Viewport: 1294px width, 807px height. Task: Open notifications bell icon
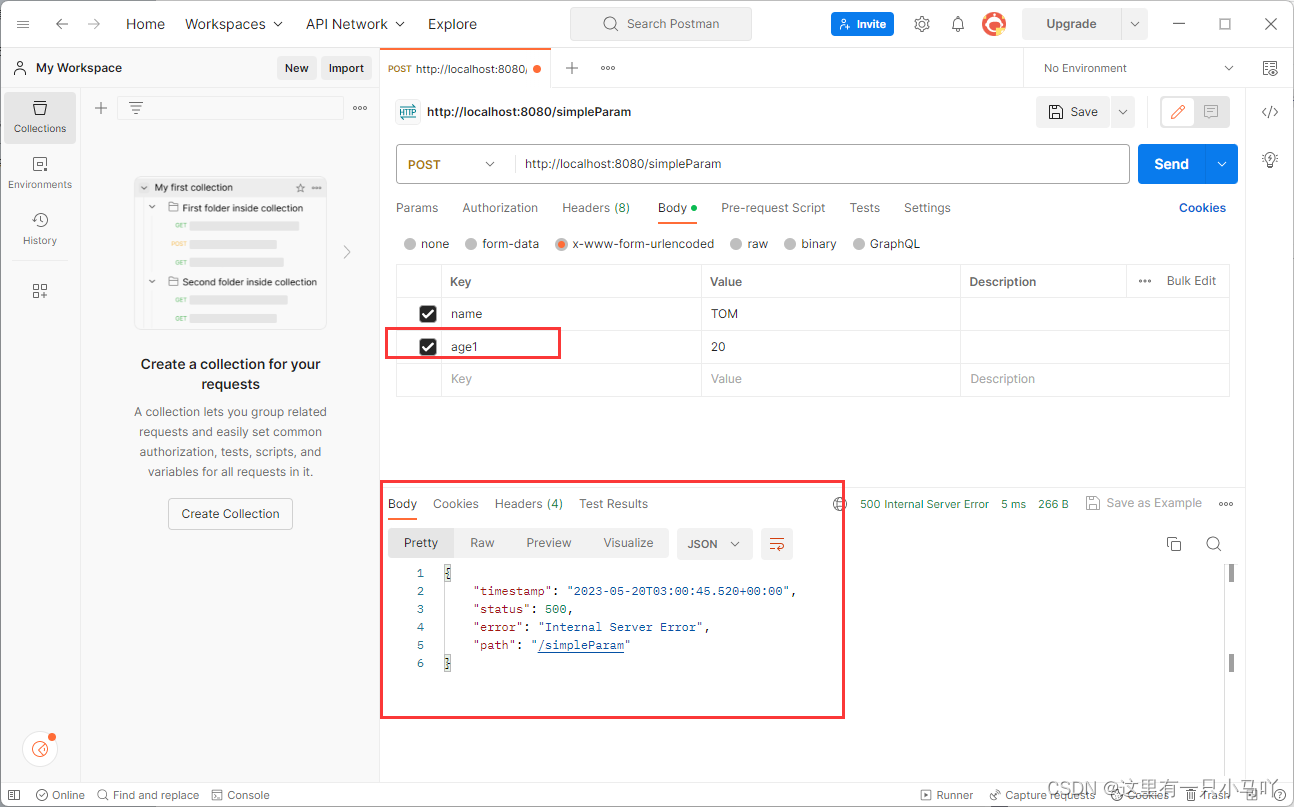tap(958, 24)
